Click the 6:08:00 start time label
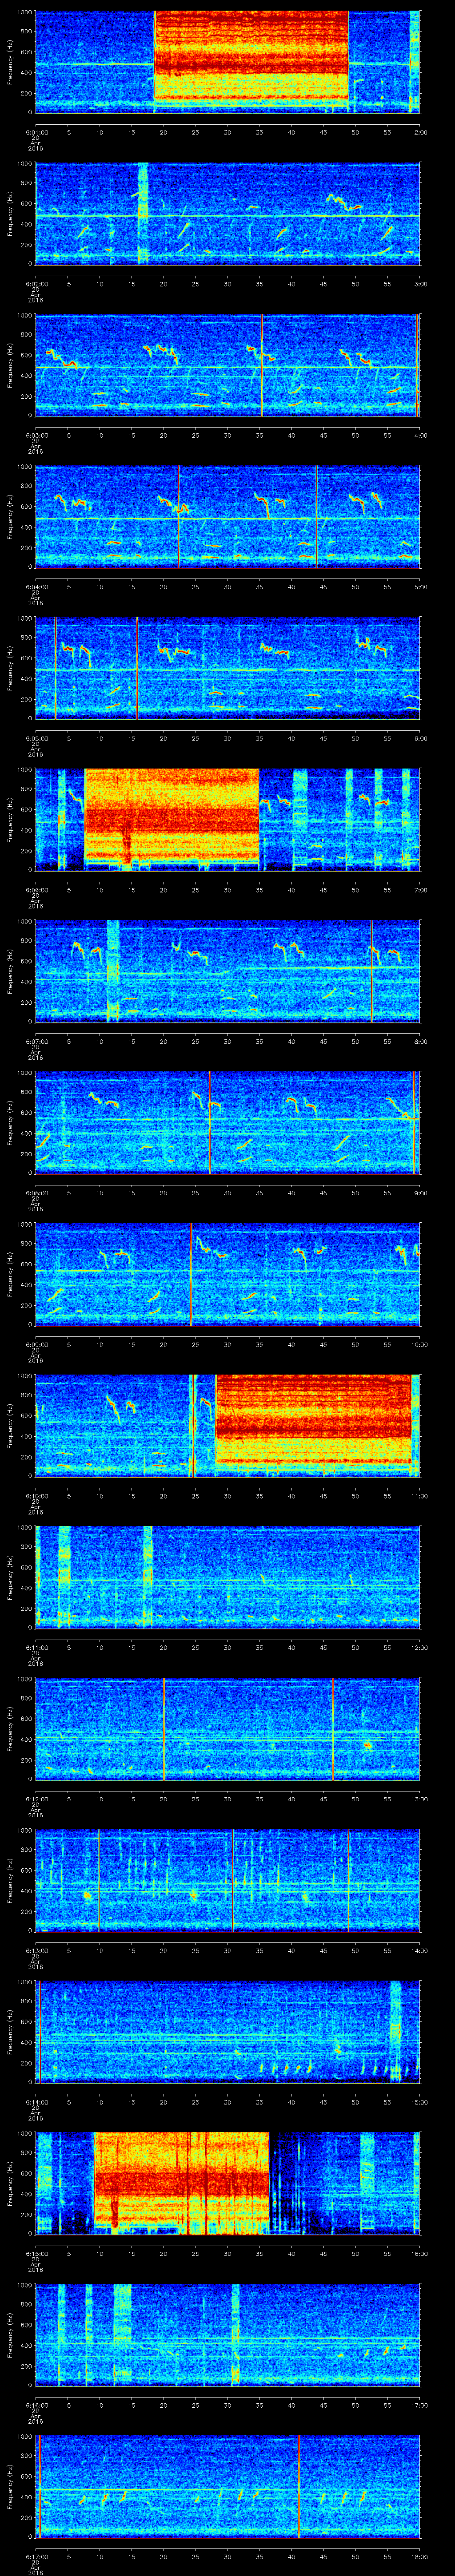Viewport: 455px width, 2576px height. [x=36, y=1194]
